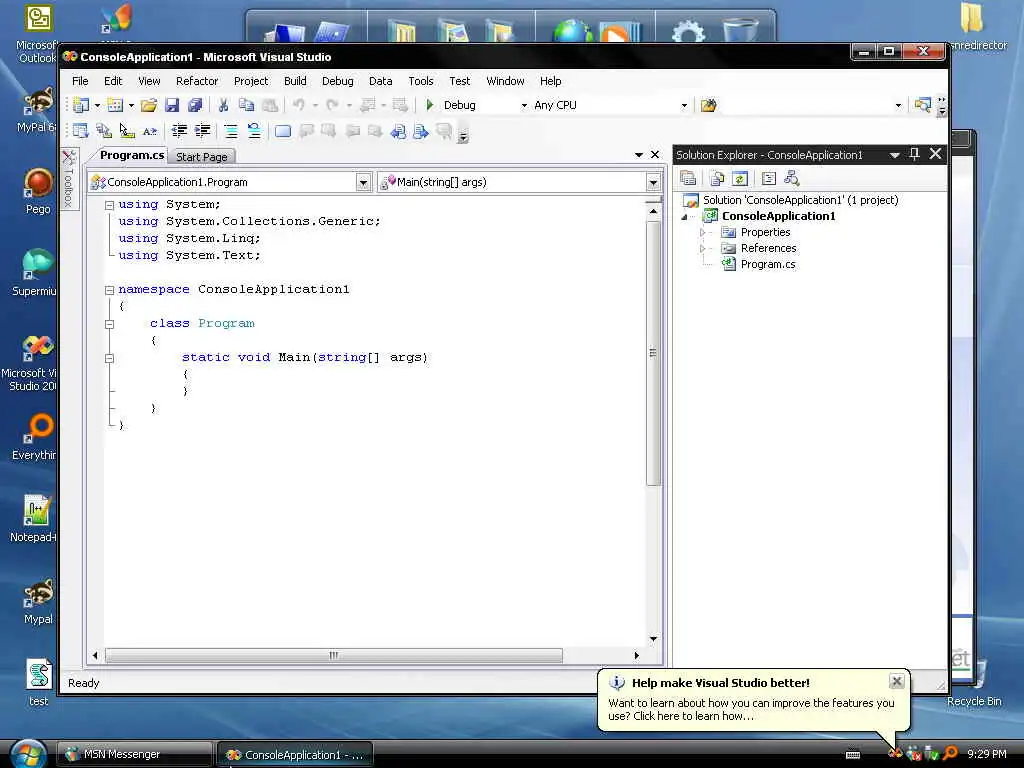
Task: Save Program.cs with the floppy disk icon
Action: (172, 105)
